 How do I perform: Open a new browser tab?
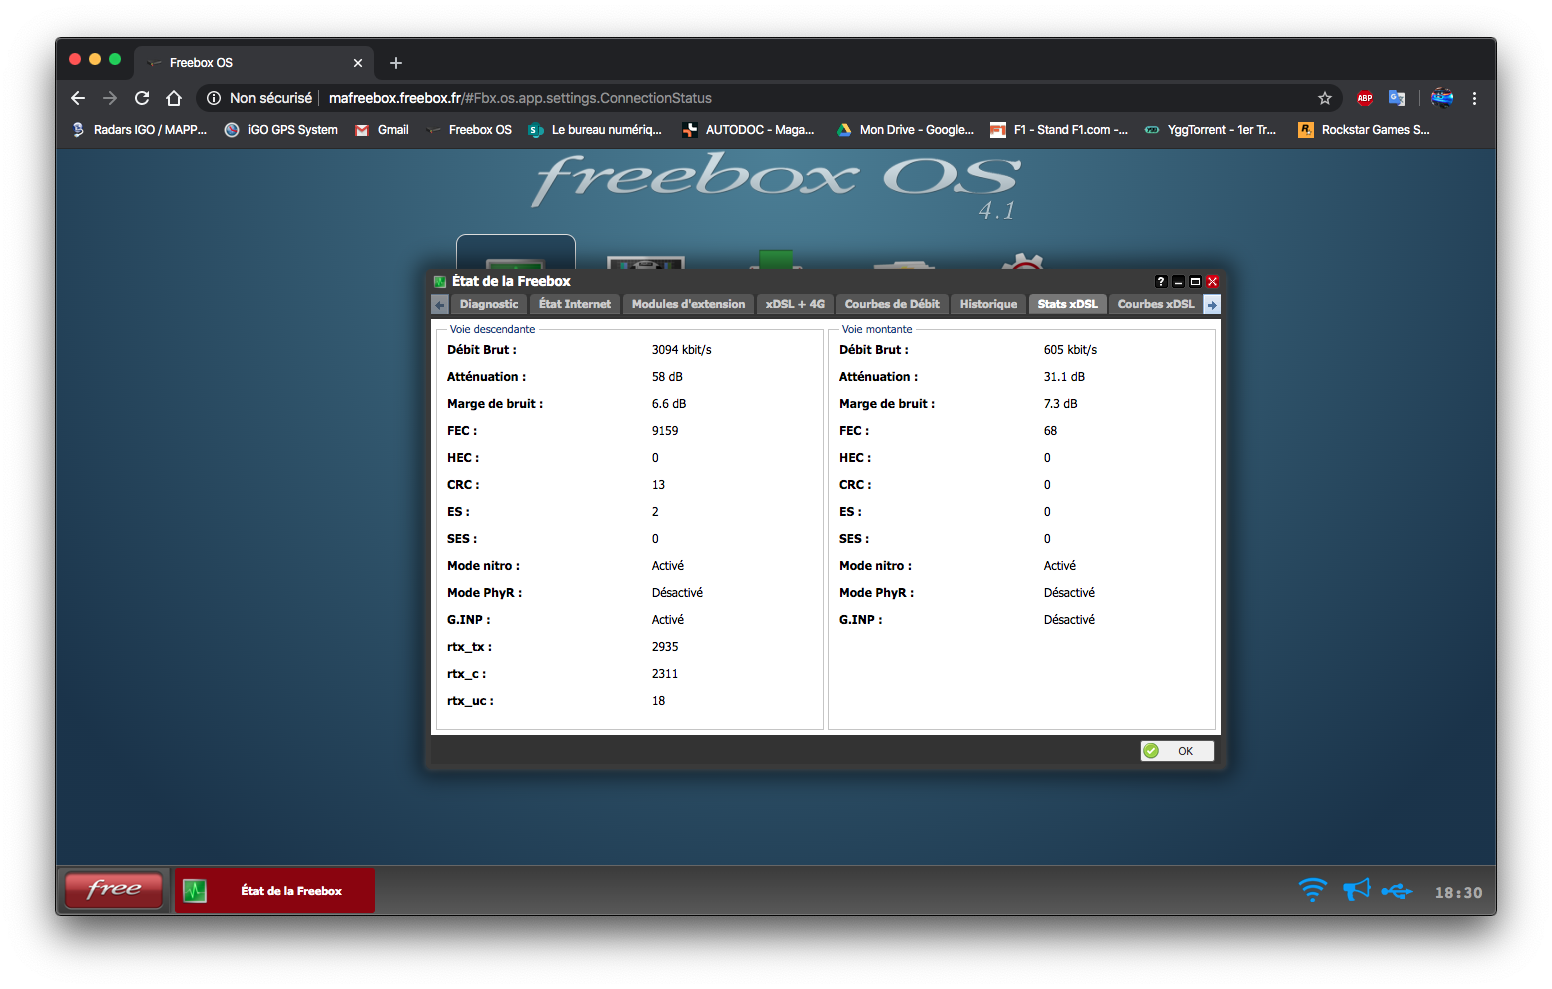(396, 63)
